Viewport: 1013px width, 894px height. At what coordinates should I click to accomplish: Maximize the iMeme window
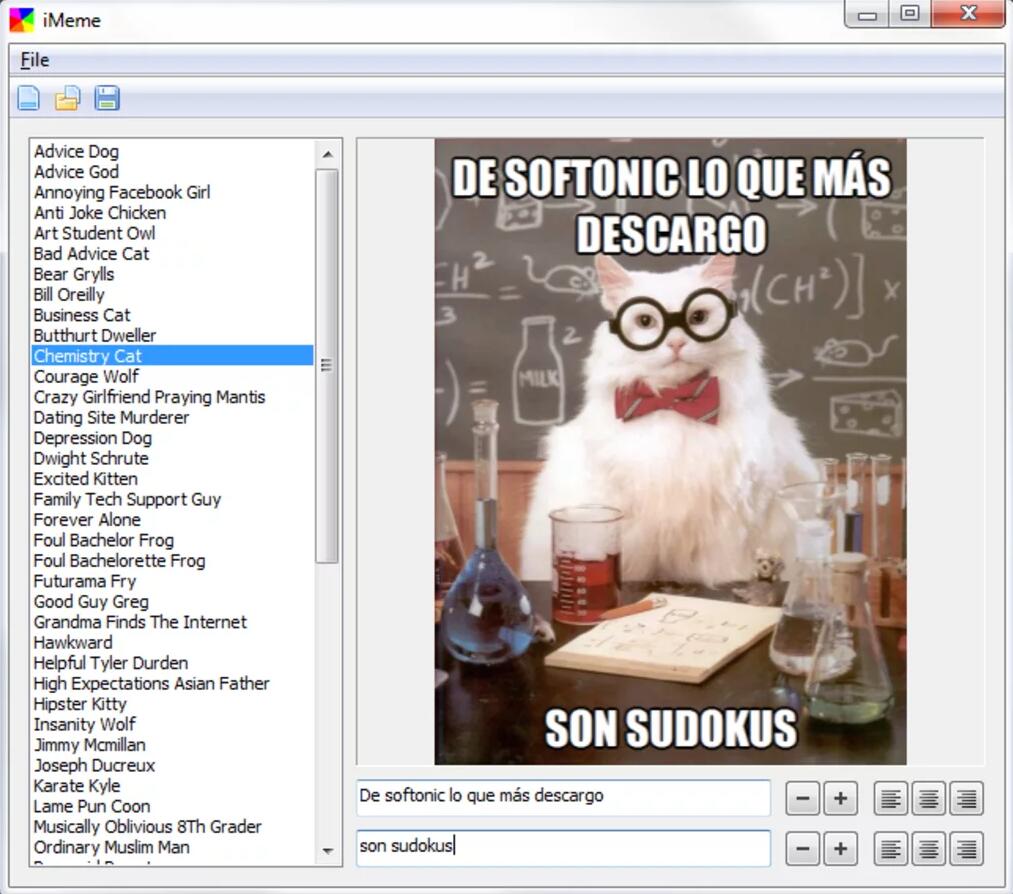click(910, 13)
